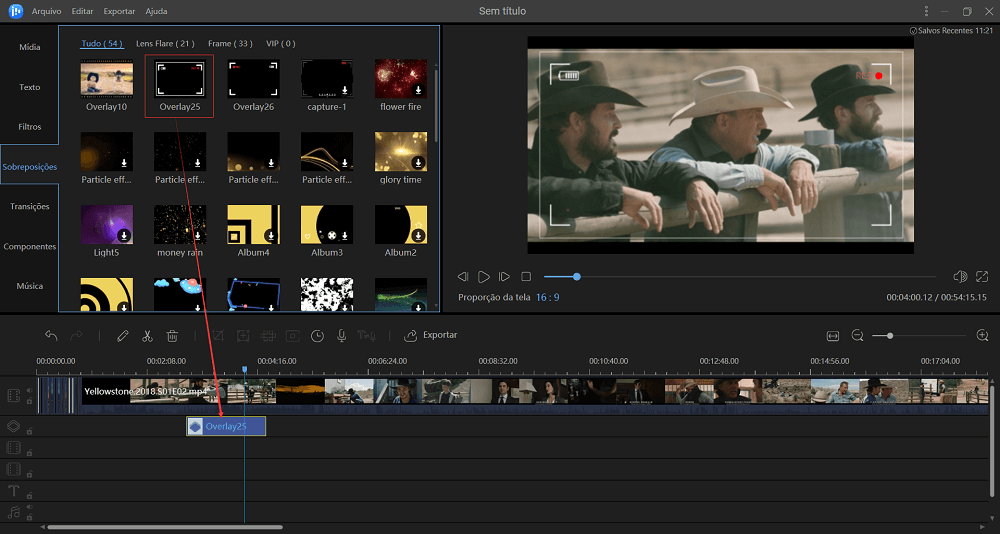The height and width of the screenshot is (534, 1000).
Task: Open the Ajuda menu
Action: click(156, 11)
